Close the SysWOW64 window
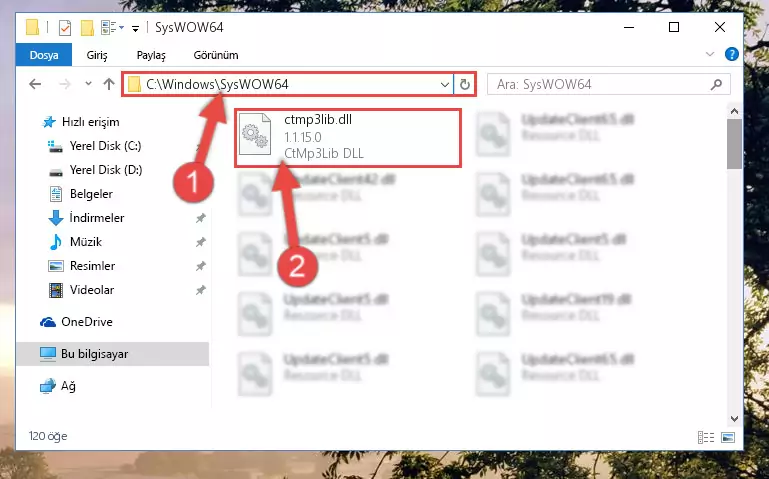The image size is (769, 479). click(719, 27)
